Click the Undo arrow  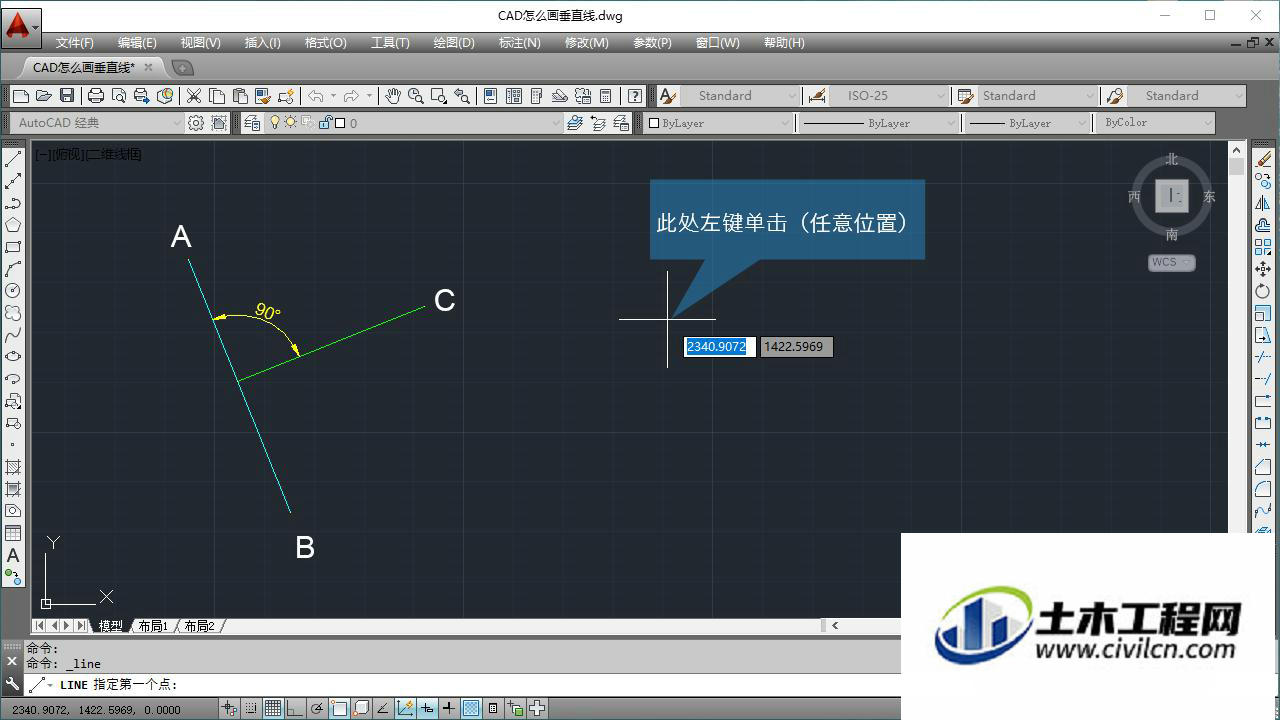pyautogui.click(x=316, y=96)
